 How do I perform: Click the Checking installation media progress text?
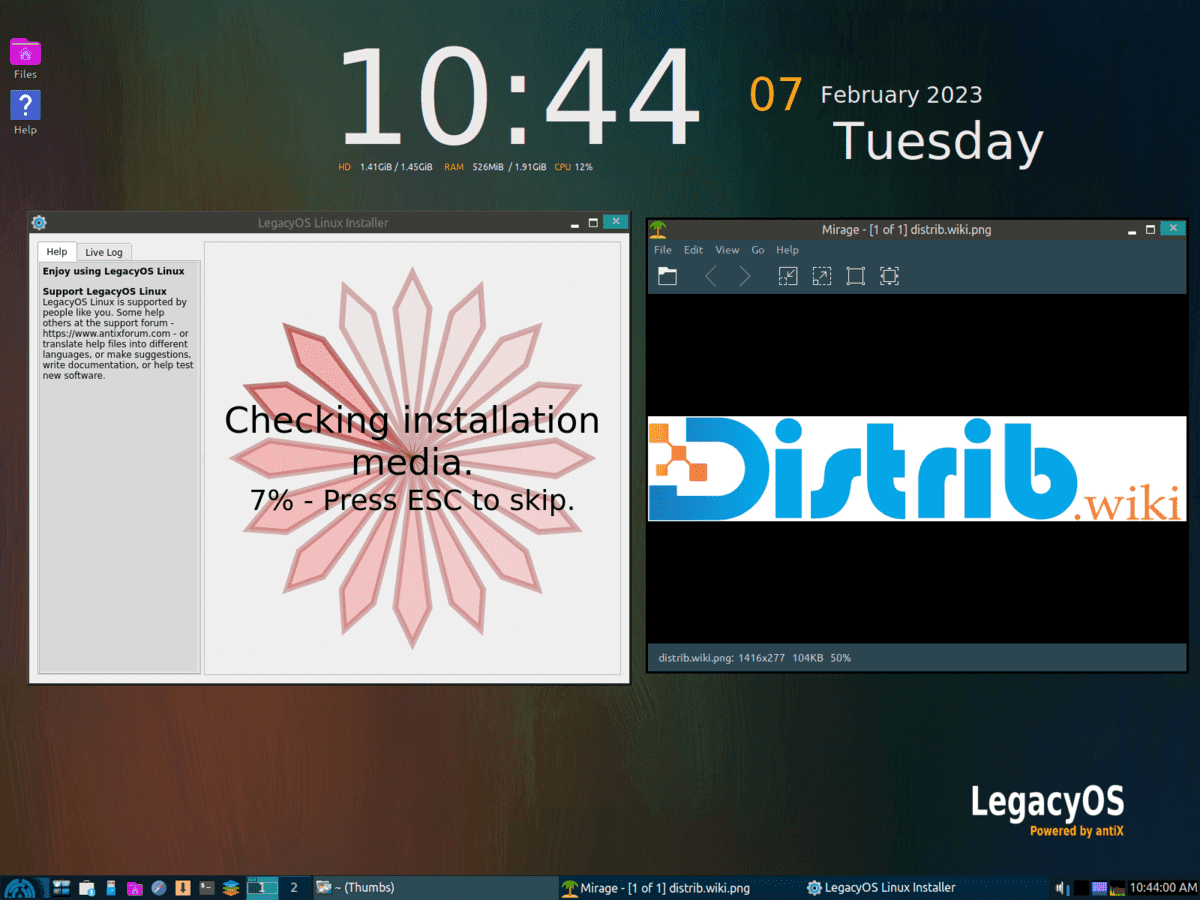(412, 458)
